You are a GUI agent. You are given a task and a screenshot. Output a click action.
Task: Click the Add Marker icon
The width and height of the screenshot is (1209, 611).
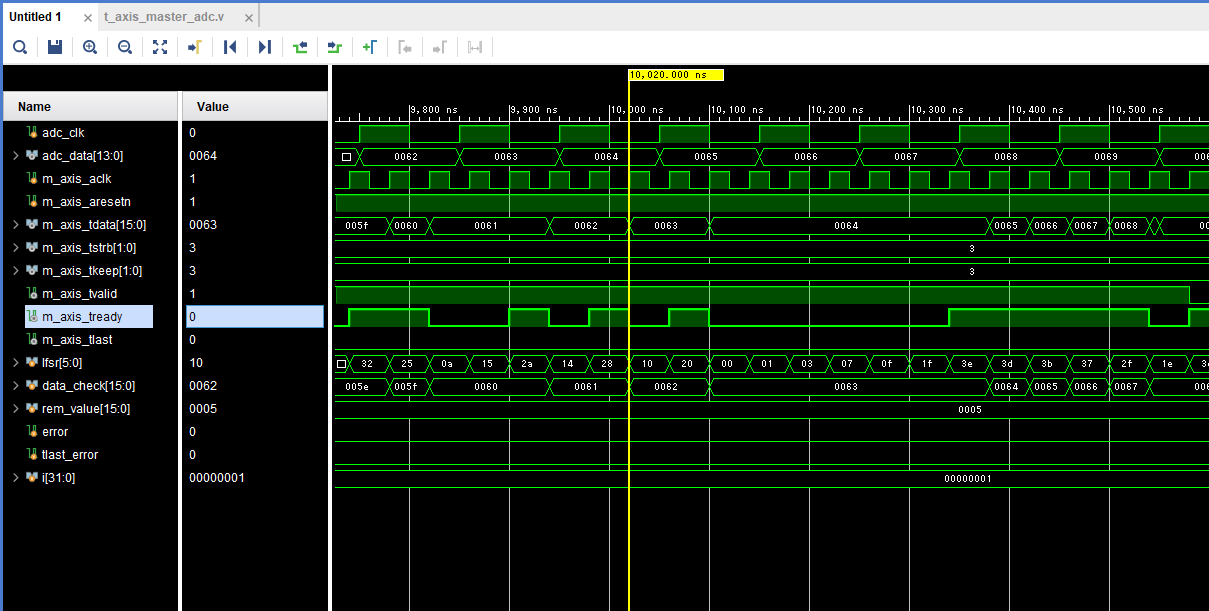click(369, 47)
